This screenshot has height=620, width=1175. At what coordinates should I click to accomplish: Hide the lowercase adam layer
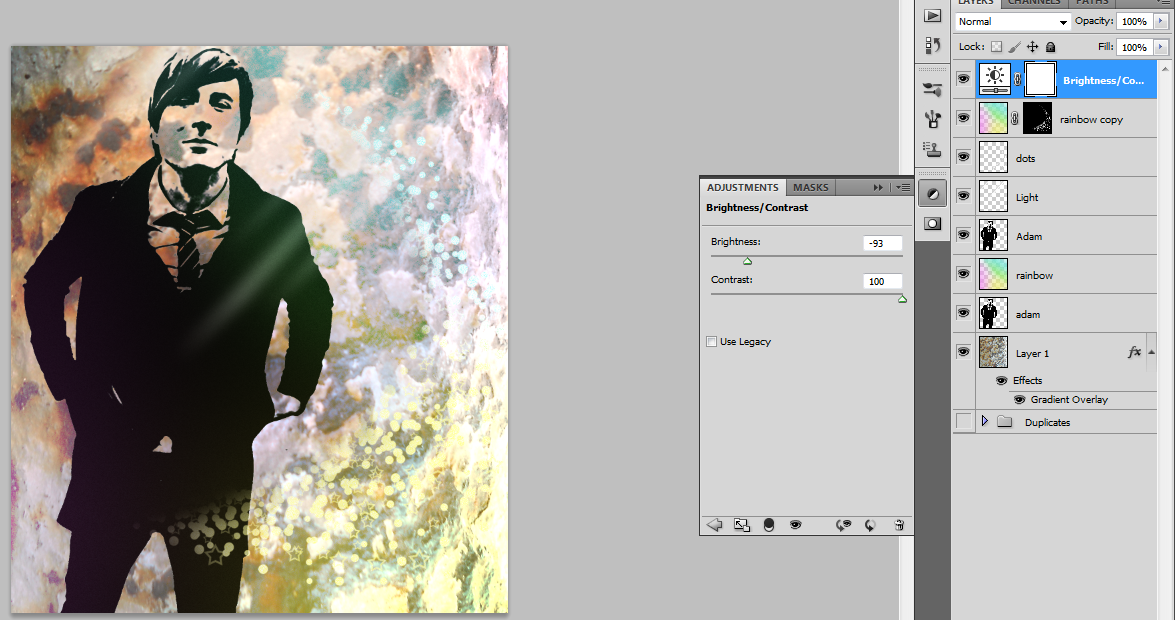[x=964, y=313]
